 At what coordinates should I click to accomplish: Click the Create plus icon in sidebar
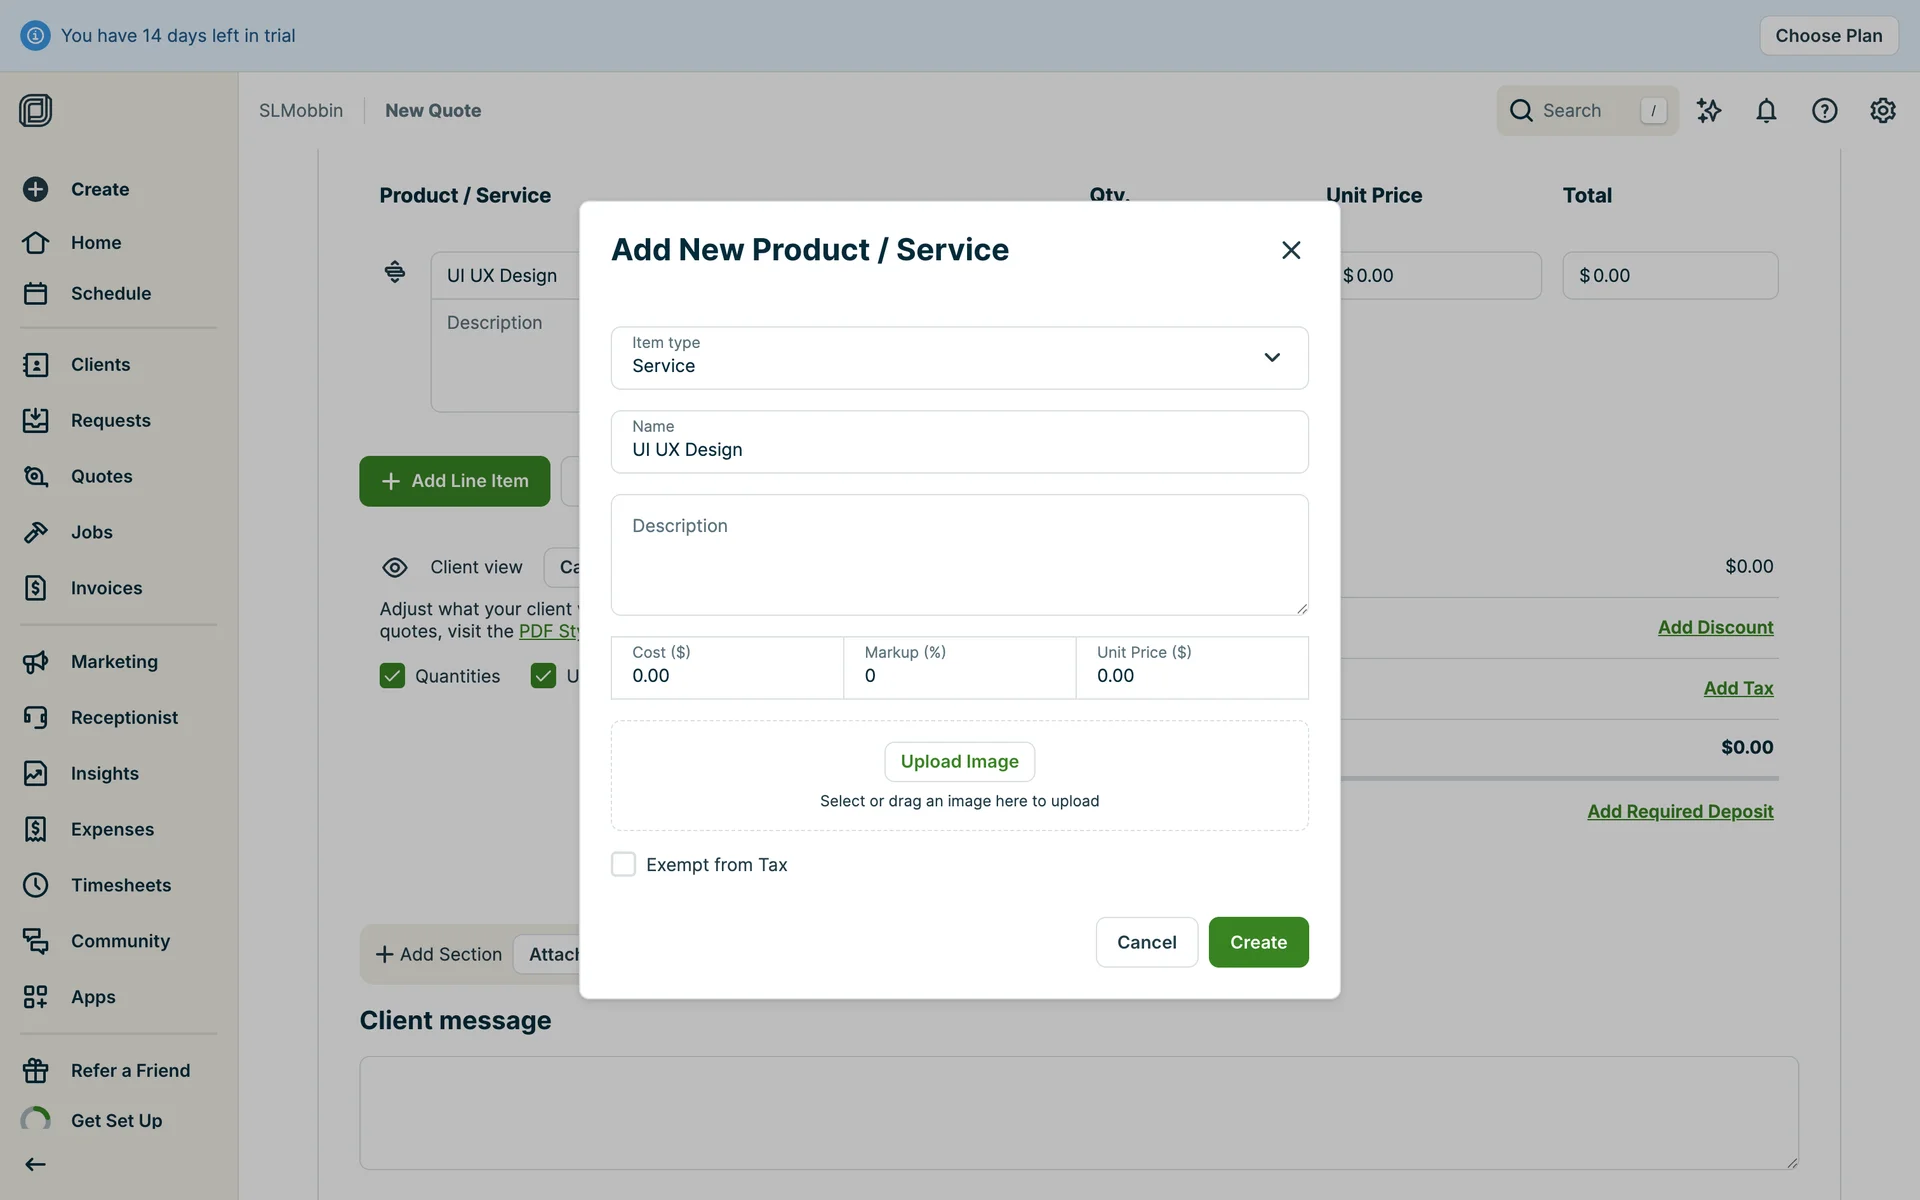pyautogui.click(x=36, y=189)
